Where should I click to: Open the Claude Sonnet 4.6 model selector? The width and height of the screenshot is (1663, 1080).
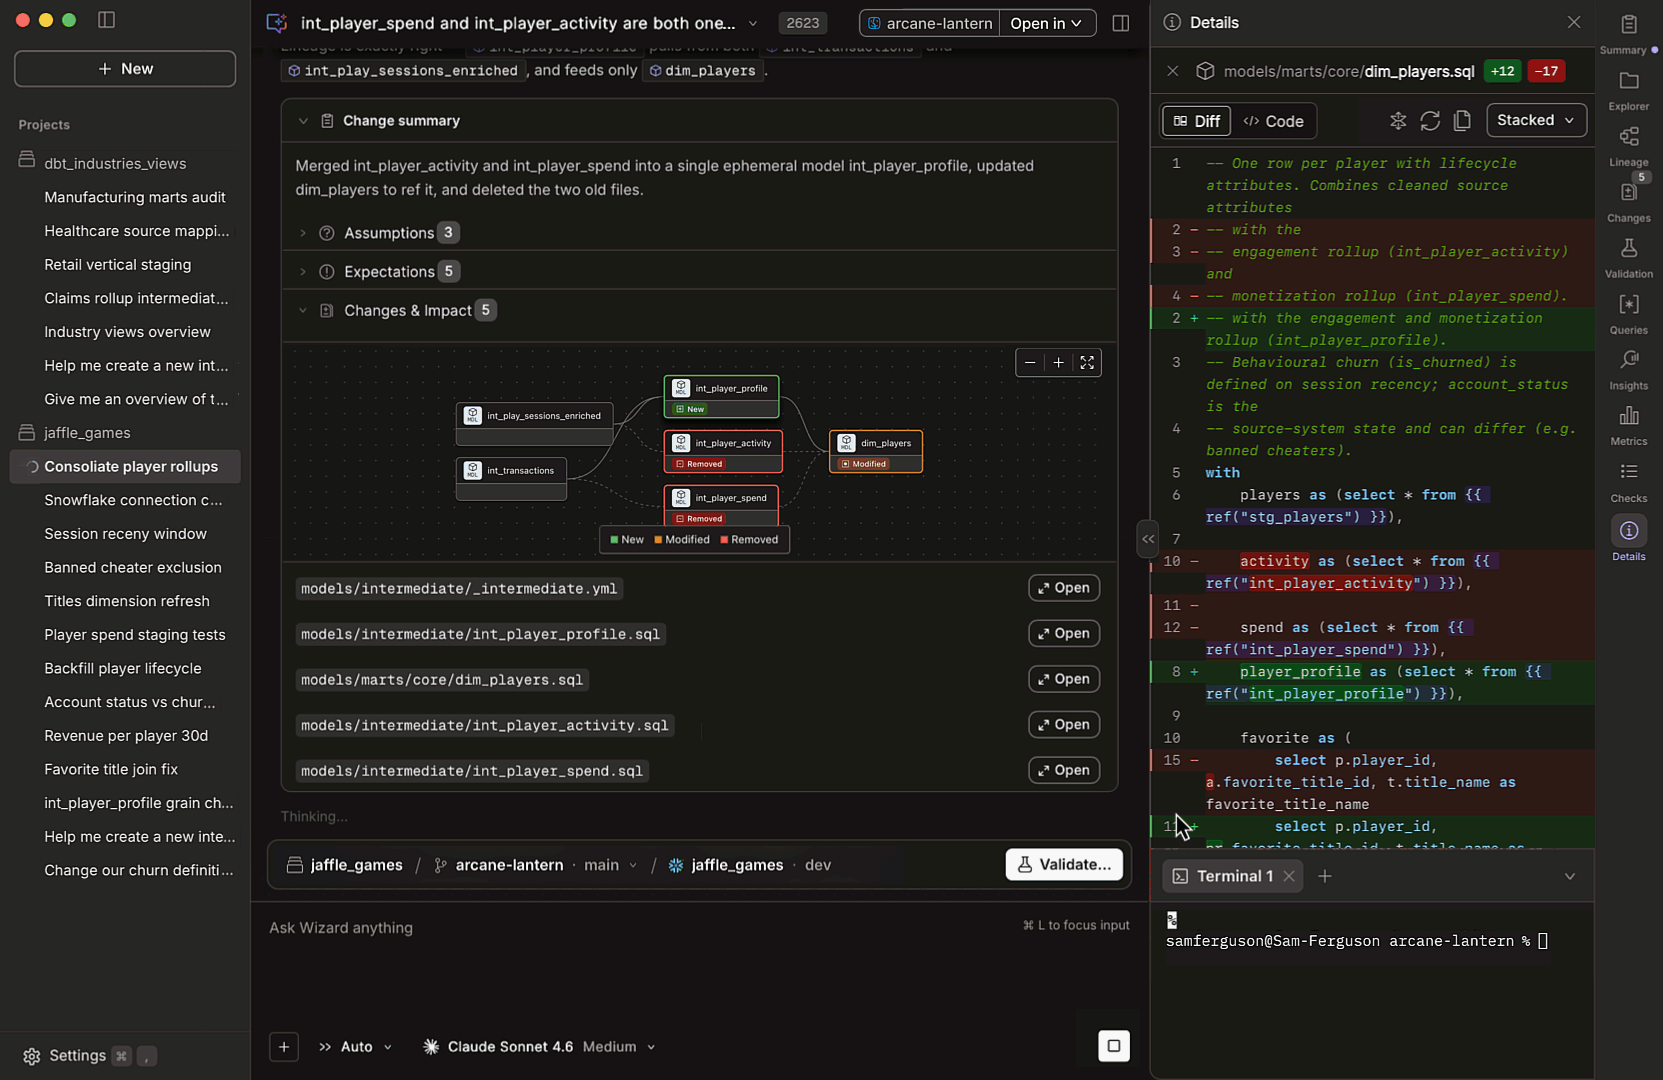tap(540, 1047)
